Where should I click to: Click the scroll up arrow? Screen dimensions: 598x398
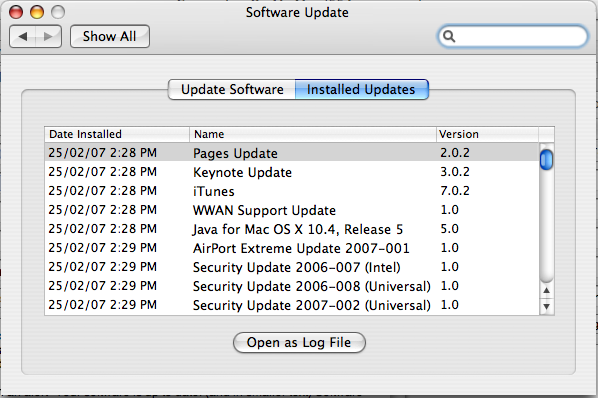[547, 291]
